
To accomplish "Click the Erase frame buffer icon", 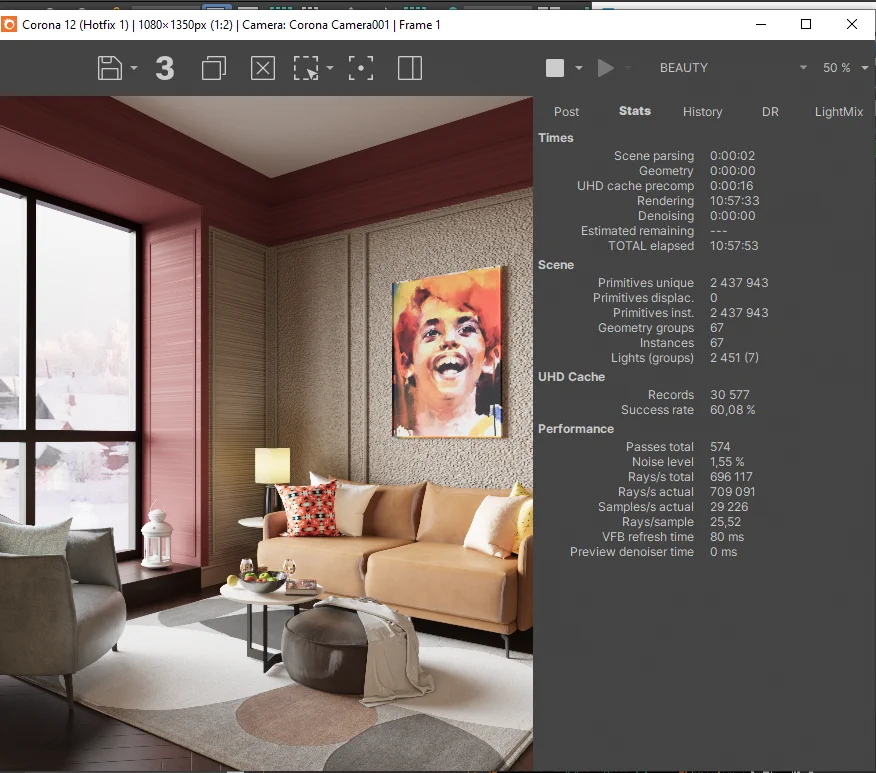I will click(x=262, y=68).
